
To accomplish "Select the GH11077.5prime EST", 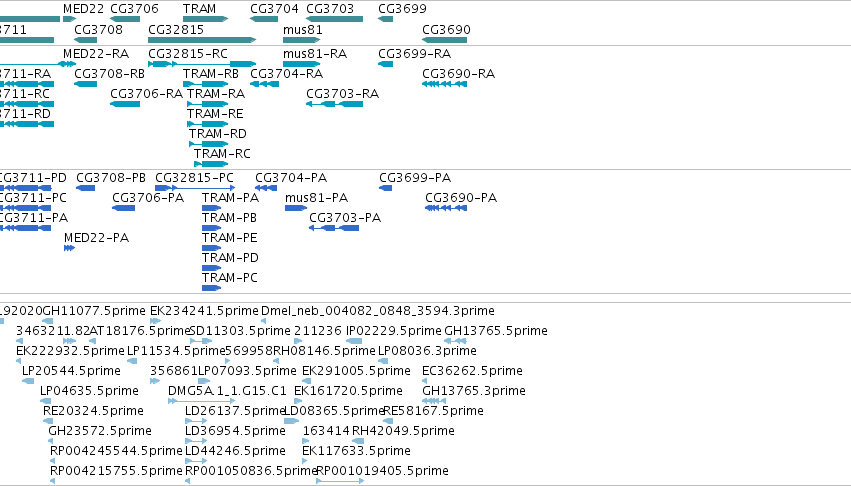I will (x=47, y=321).
